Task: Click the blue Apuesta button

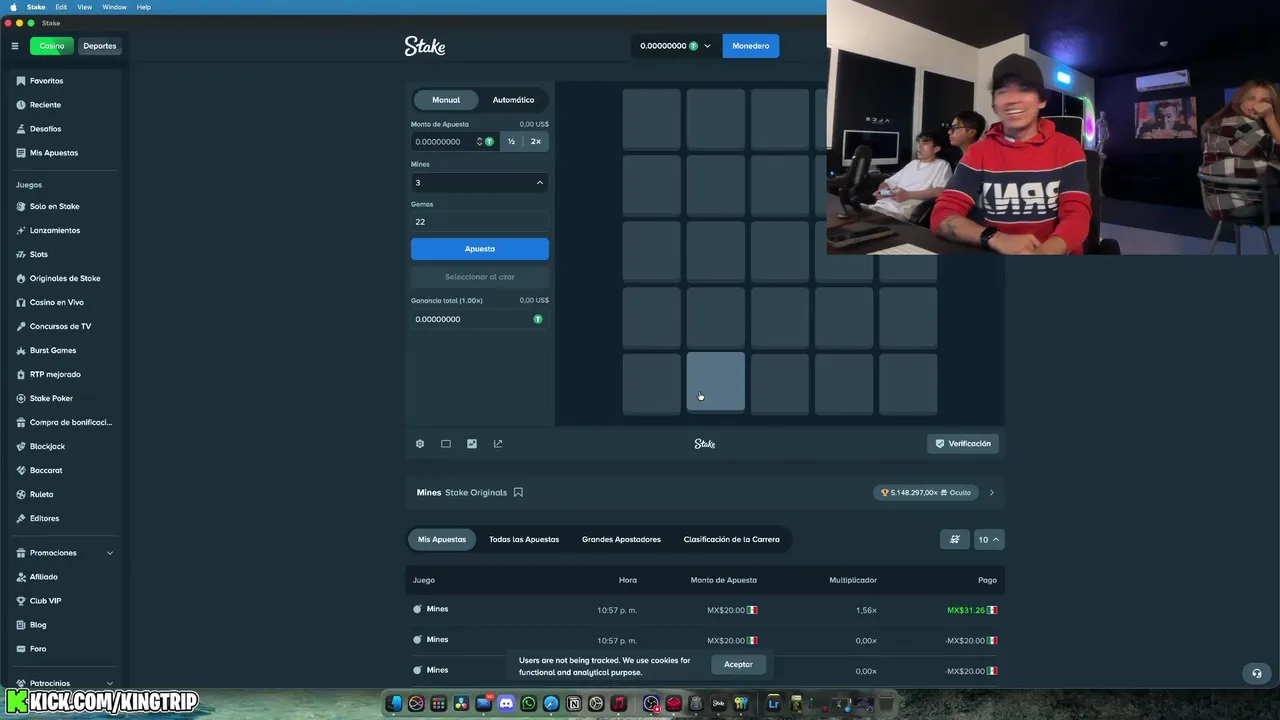Action: click(479, 249)
